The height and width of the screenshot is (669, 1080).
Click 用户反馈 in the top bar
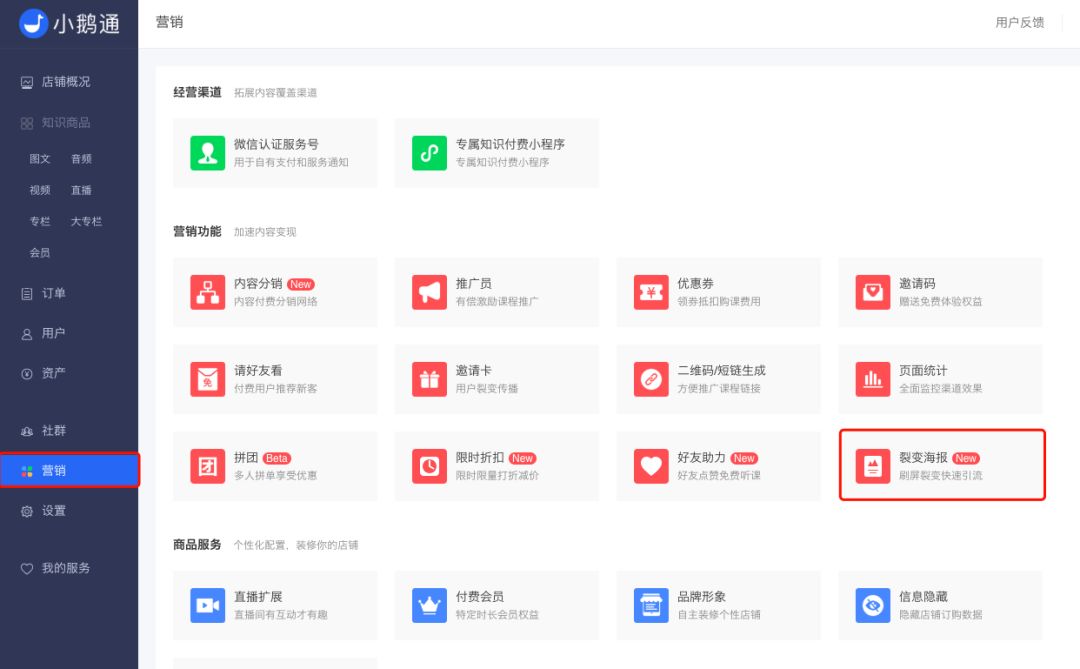1019,22
